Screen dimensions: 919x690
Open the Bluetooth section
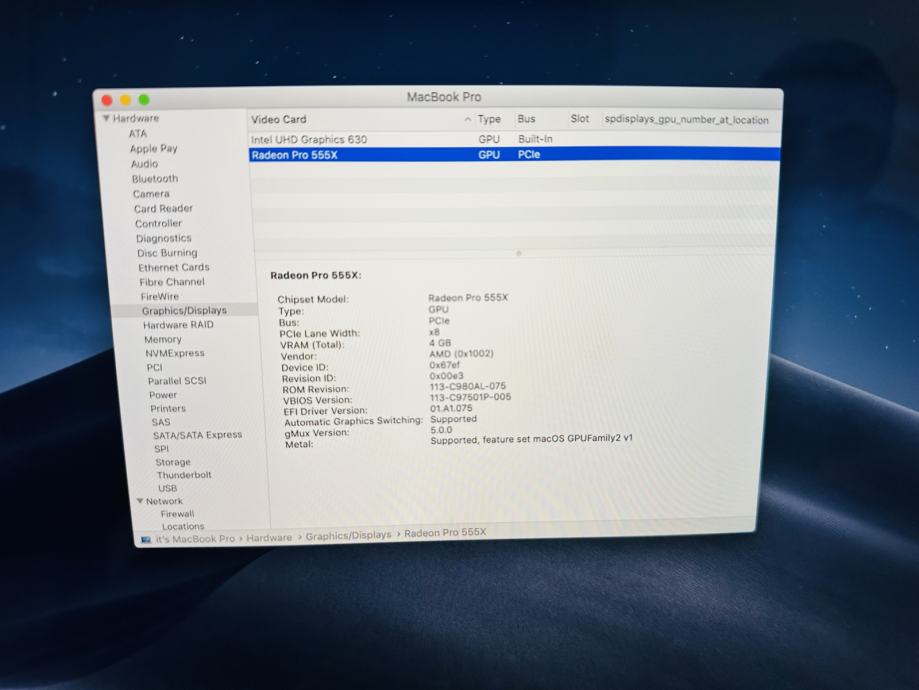pyautogui.click(x=155, y=179)
